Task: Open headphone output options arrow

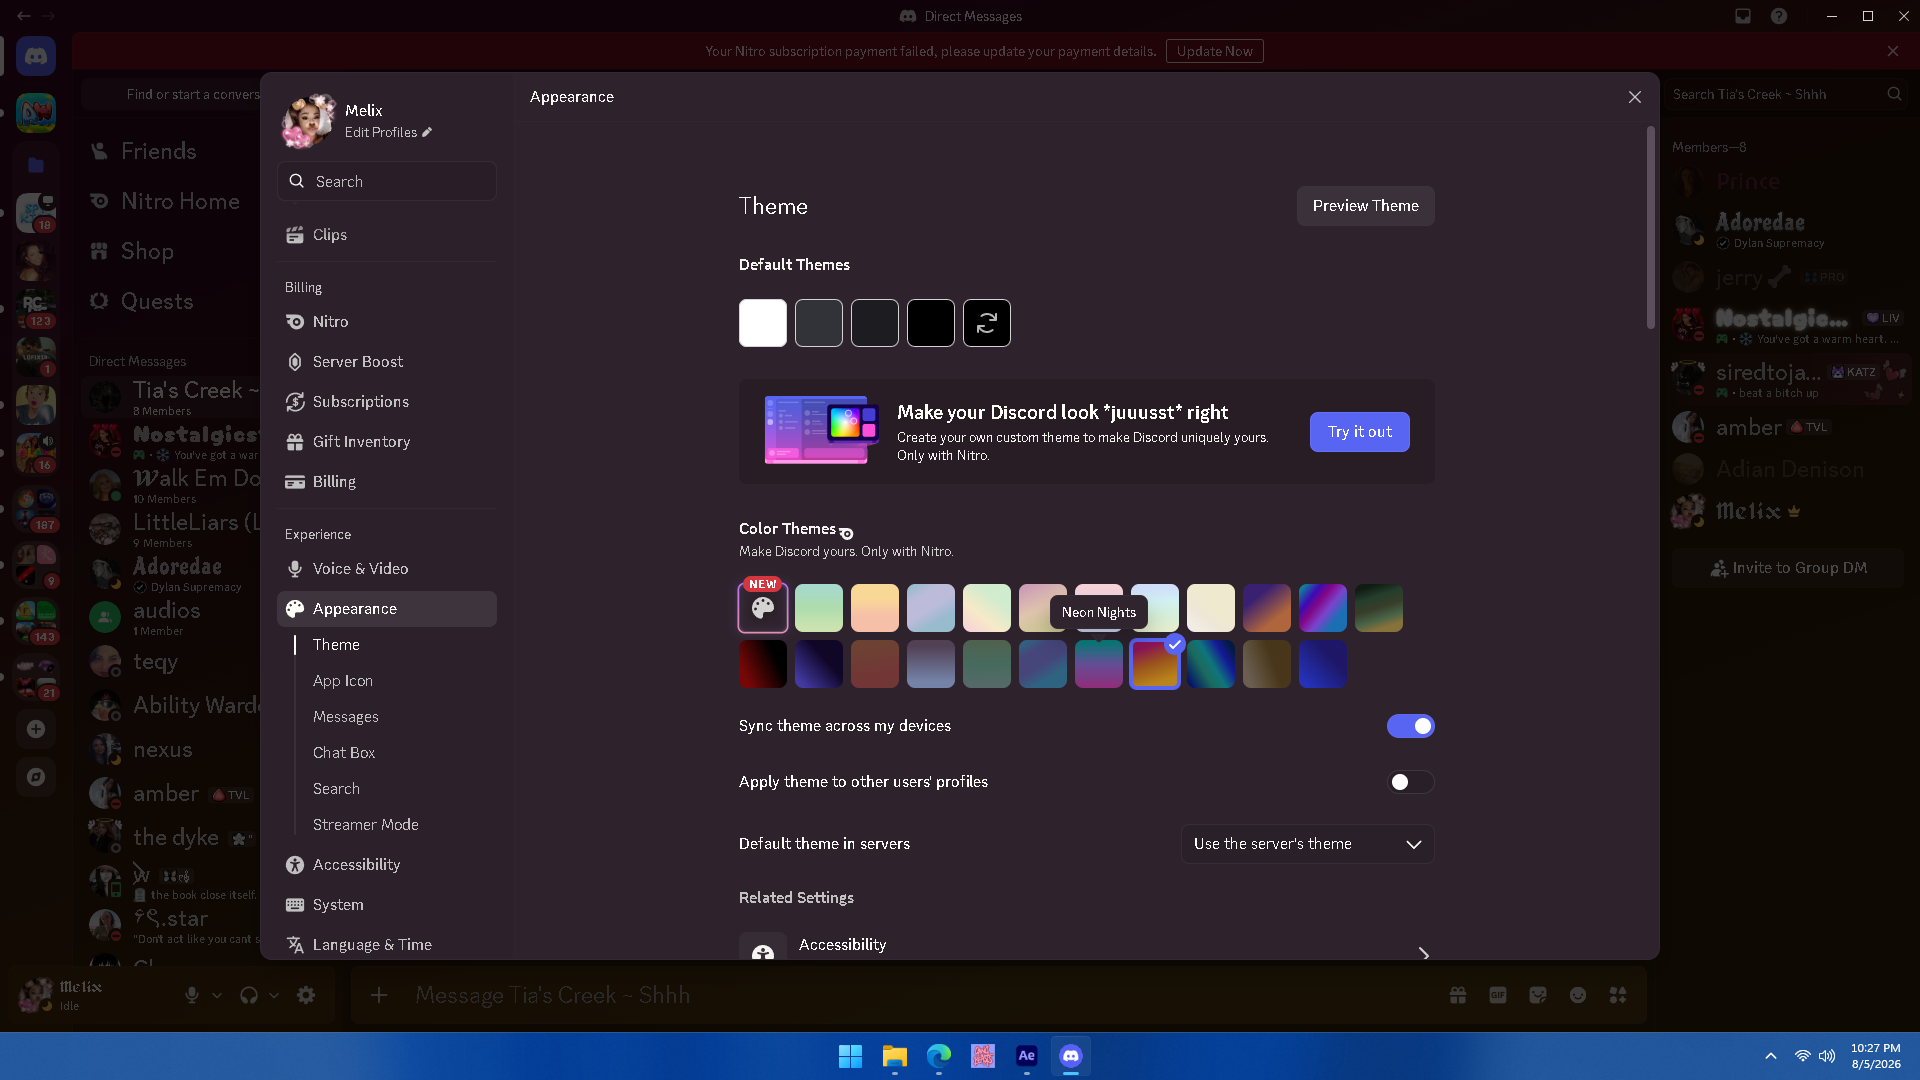Action: pyautogui.click(x=274, y=995)
